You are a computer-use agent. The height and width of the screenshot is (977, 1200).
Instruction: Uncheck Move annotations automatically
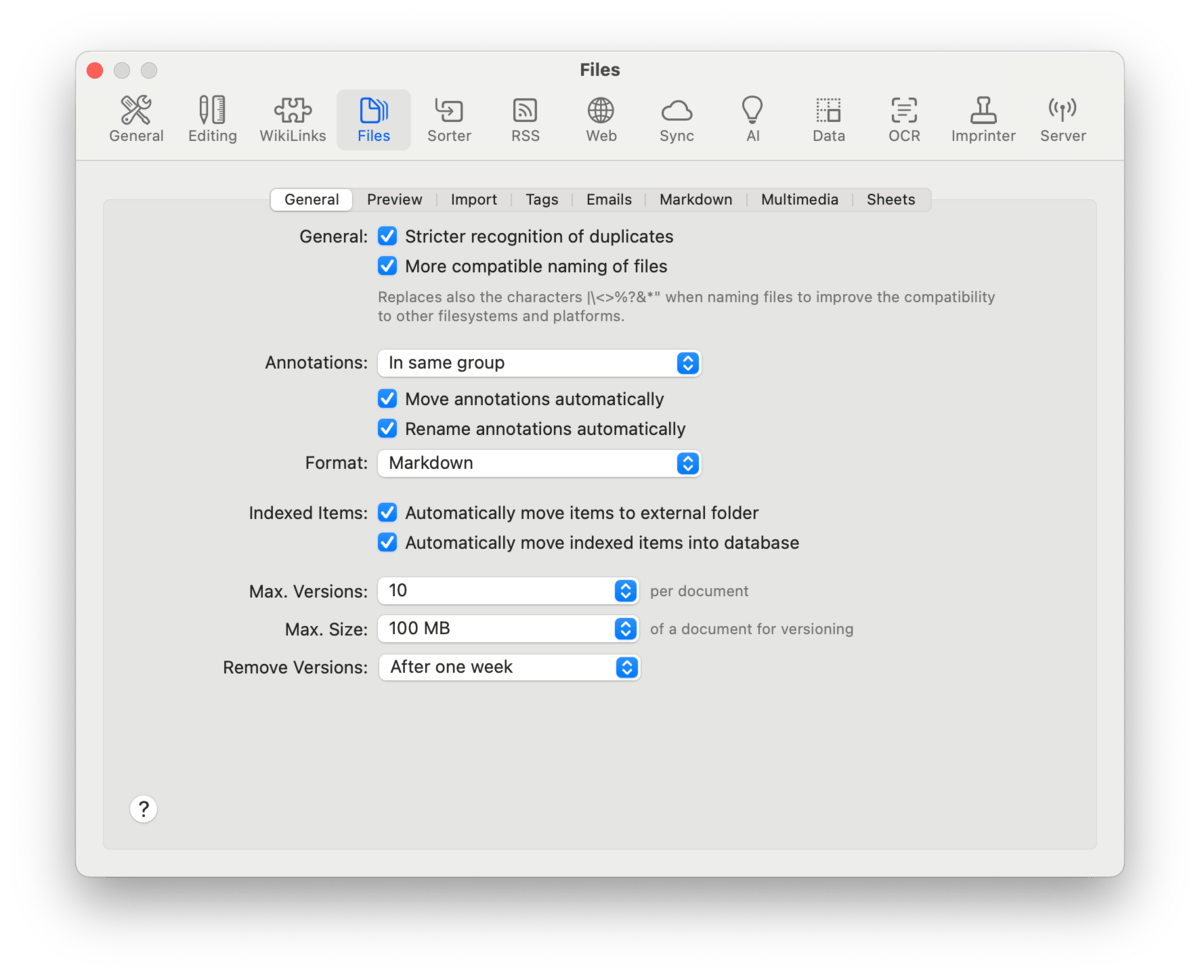pyautogui.click(x=388, y=399)
